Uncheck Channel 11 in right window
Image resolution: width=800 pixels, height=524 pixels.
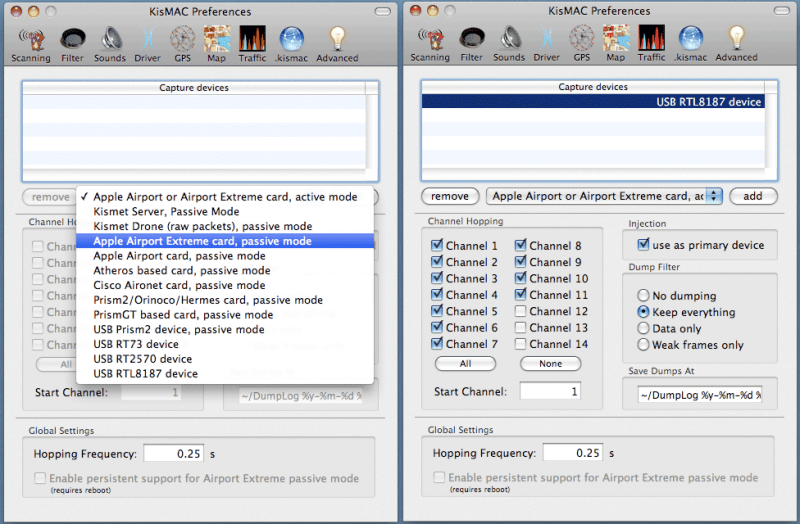click(520, 294)
